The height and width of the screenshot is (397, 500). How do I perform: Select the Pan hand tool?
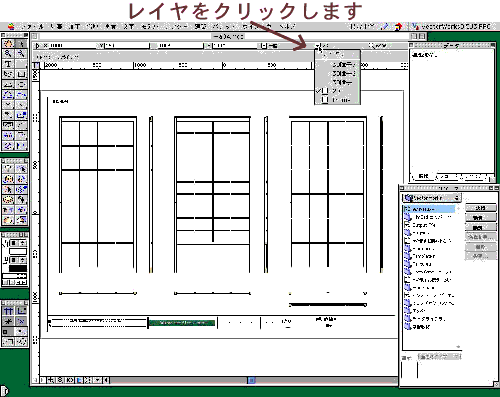[8, 44]
